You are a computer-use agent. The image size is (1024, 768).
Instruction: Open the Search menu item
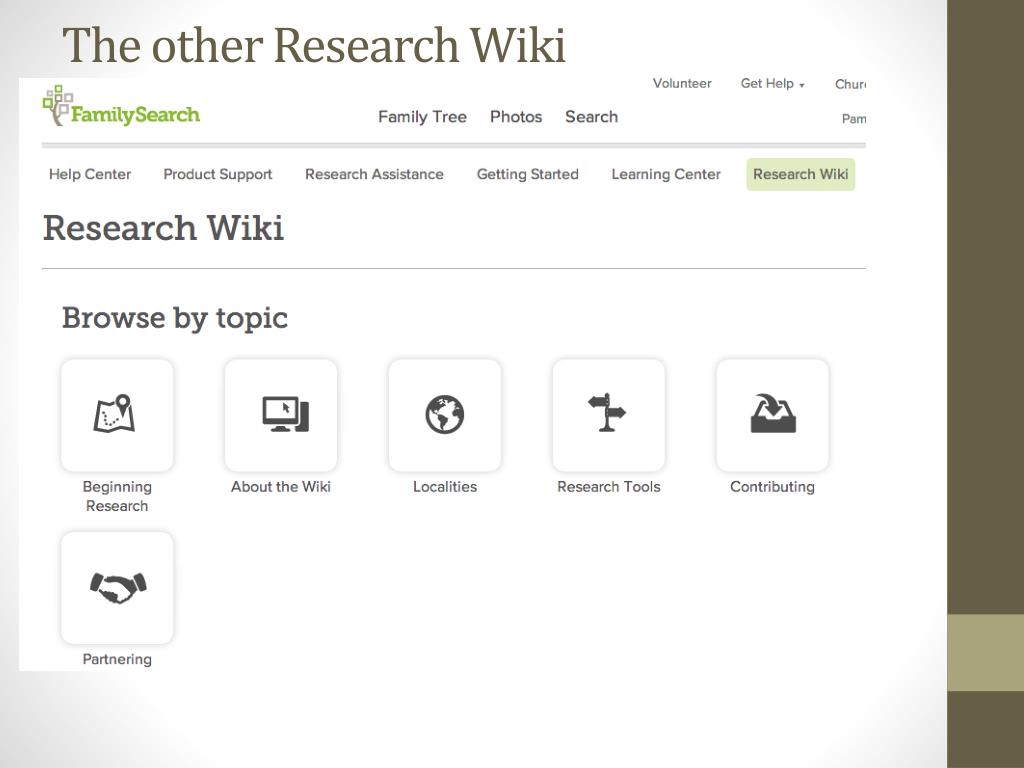click(x=592, y=117)
